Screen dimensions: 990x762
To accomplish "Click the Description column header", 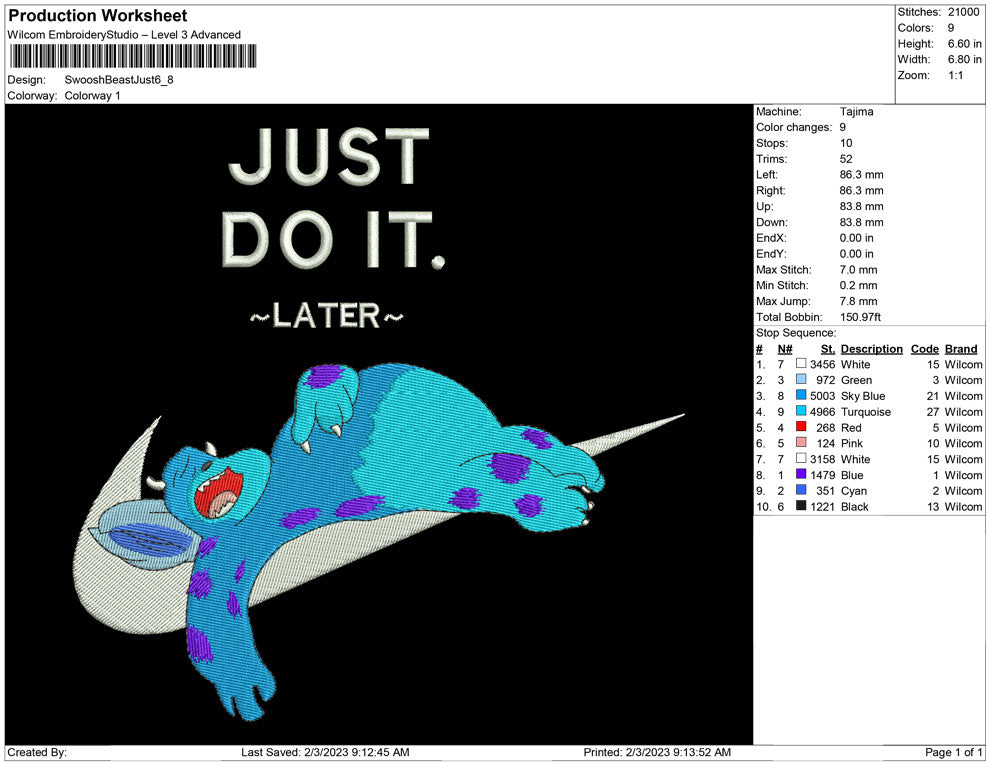I will coord(871,349).
